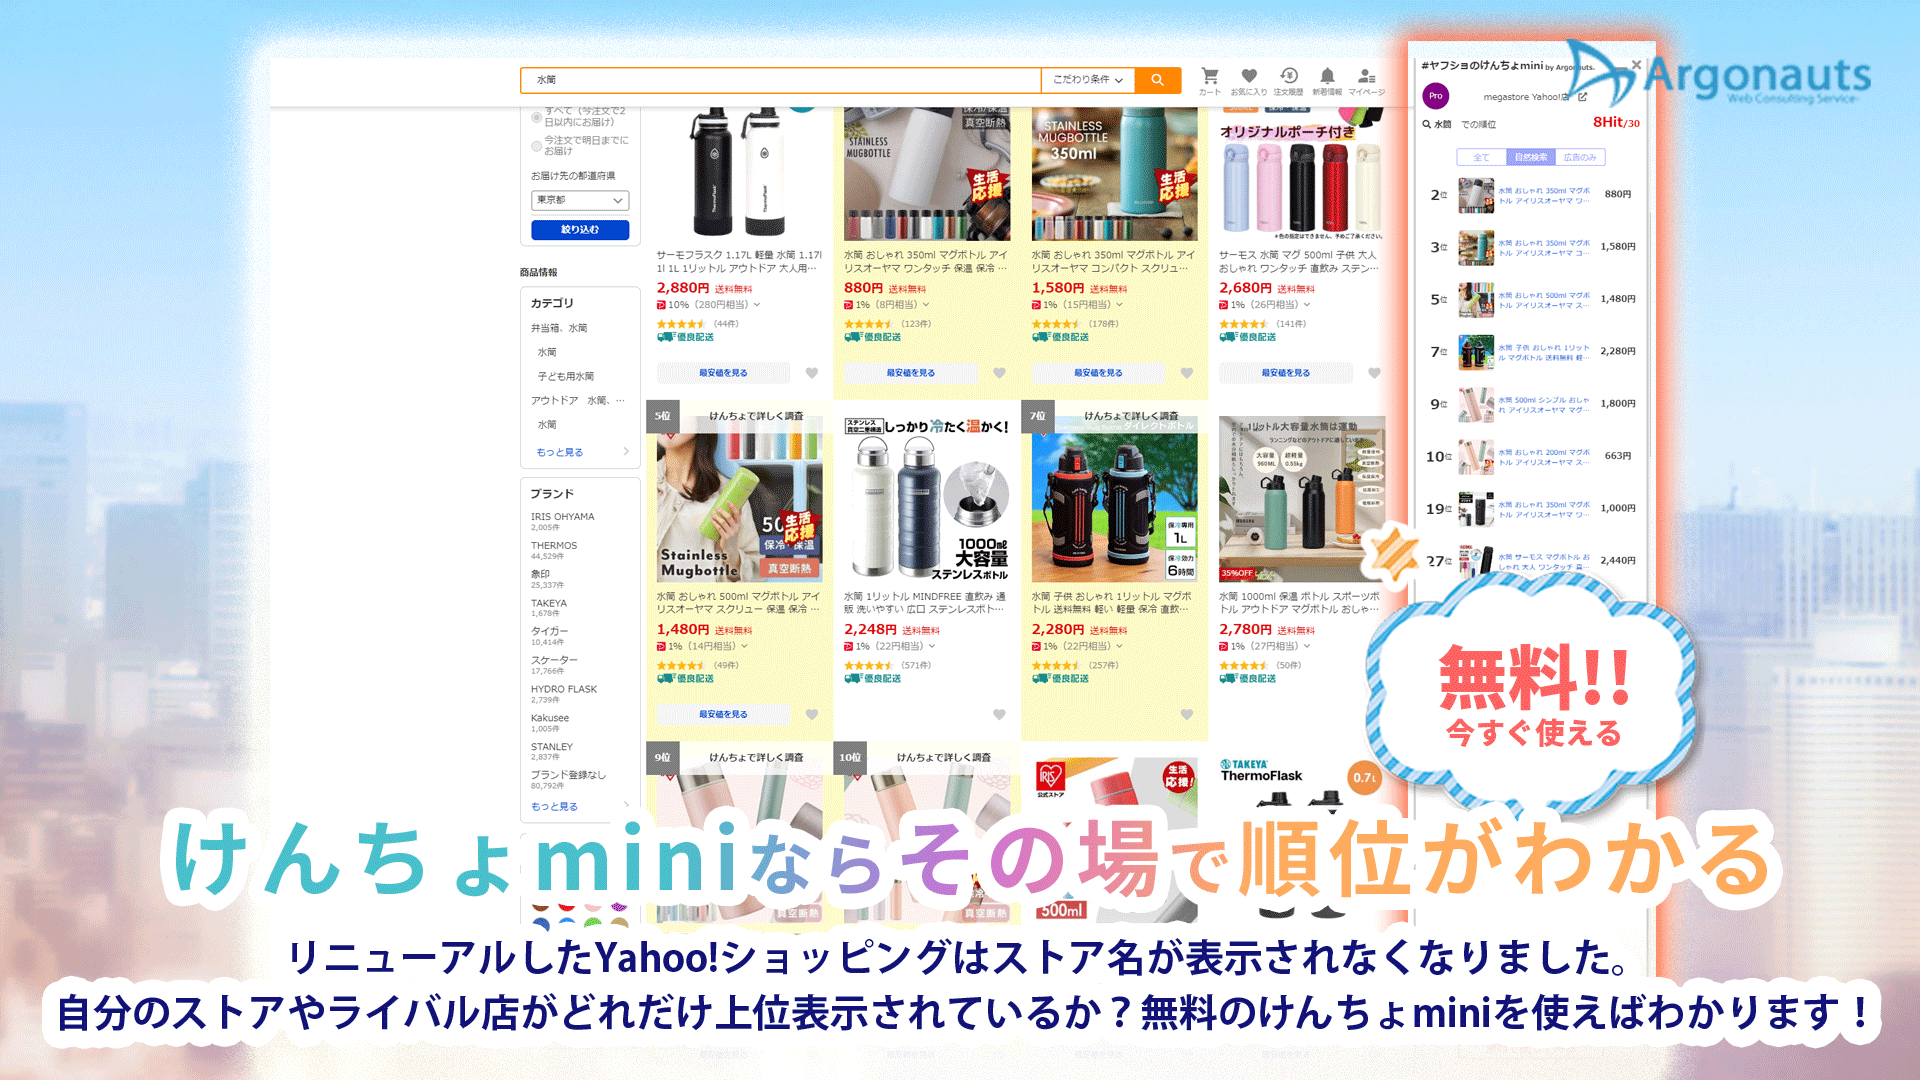Favorite the 1,480円 500ml bottle via heart

pyautogui.click(x=812, y=714)
